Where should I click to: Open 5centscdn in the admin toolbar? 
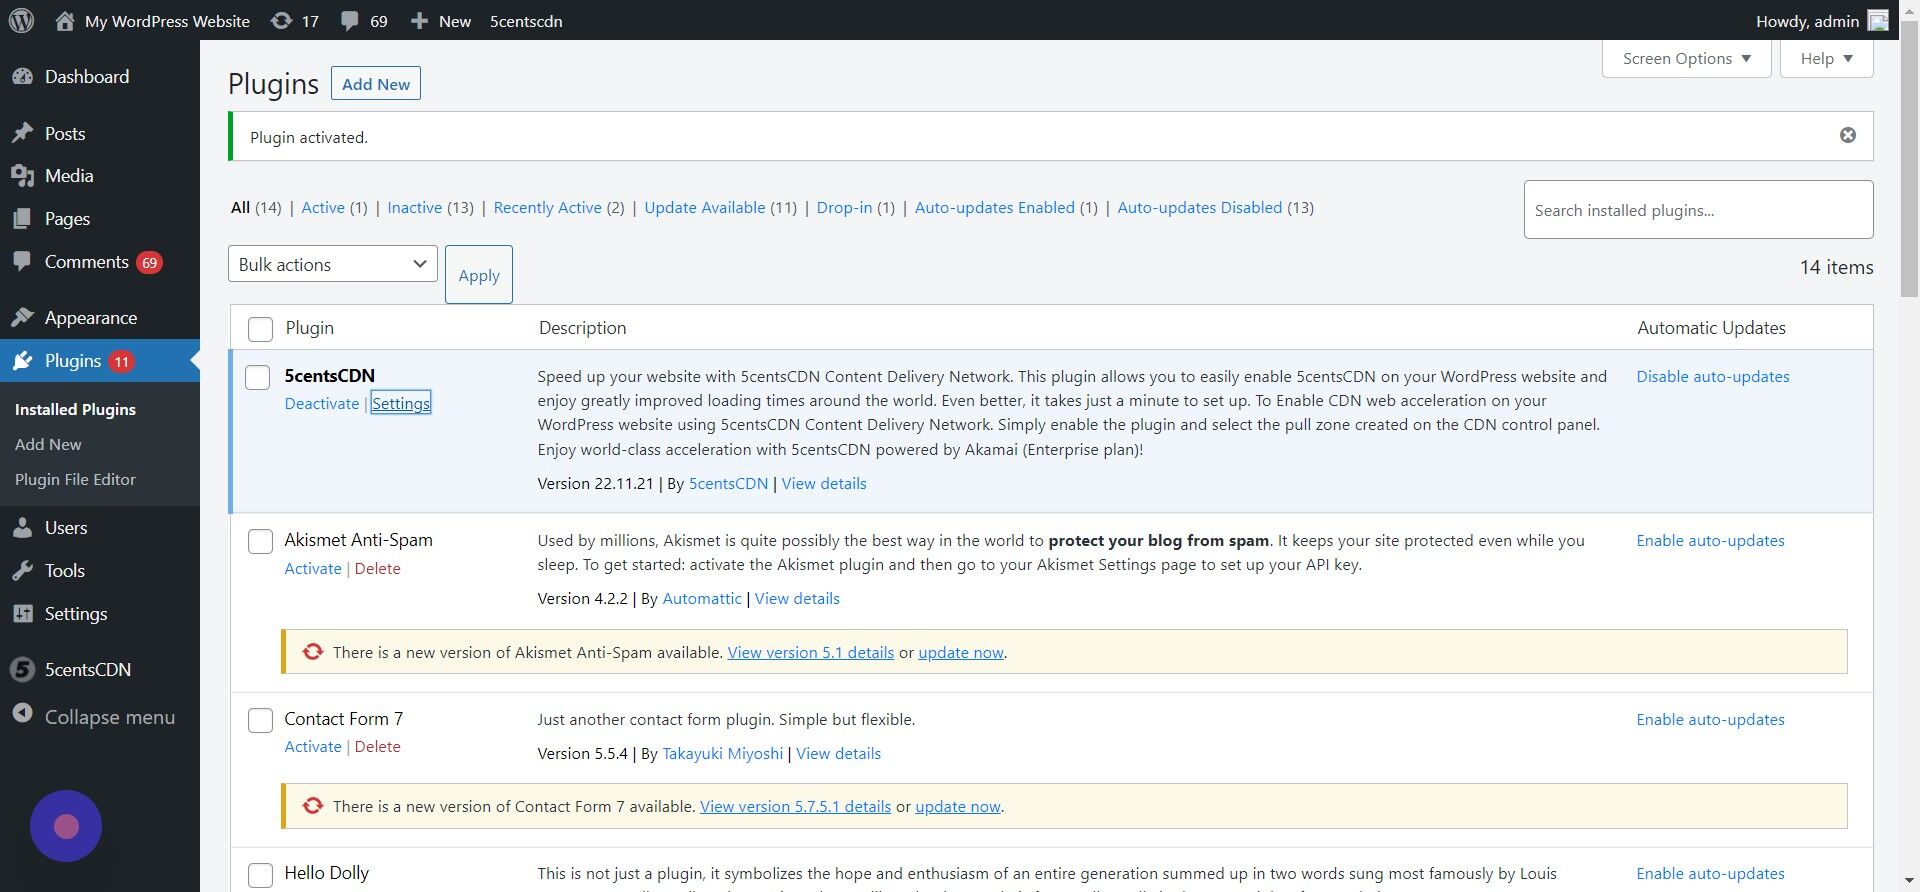click(x=526, y=21)
